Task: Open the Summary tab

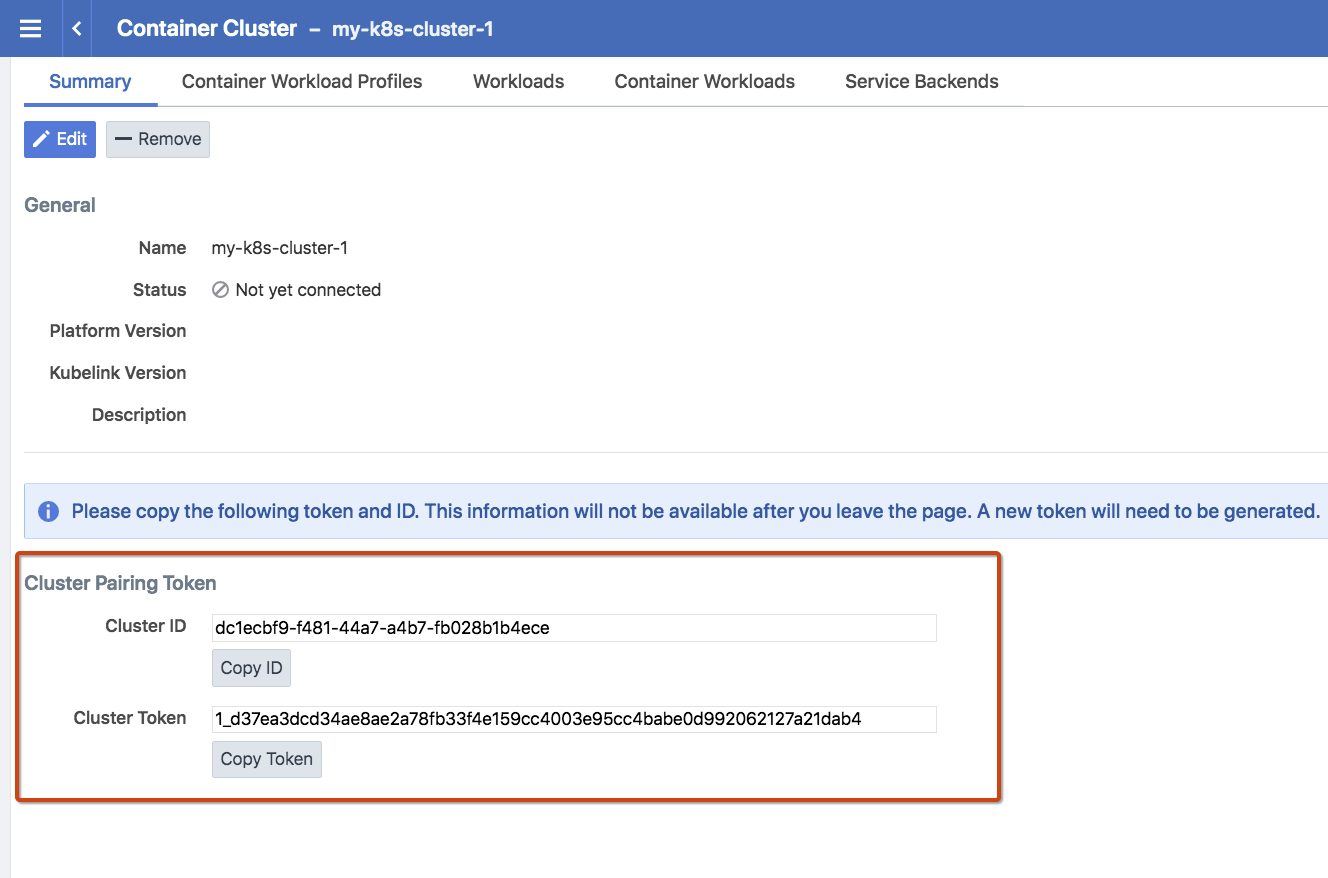Action: click(x=89, y=81)
